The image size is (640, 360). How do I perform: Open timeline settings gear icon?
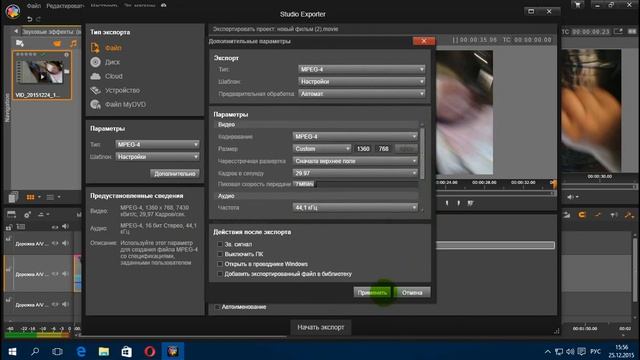coord(27,215)
